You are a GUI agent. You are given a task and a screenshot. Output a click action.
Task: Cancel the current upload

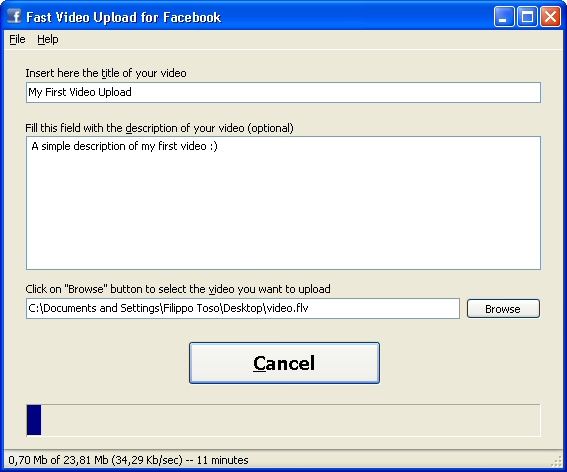coord(284,363)
